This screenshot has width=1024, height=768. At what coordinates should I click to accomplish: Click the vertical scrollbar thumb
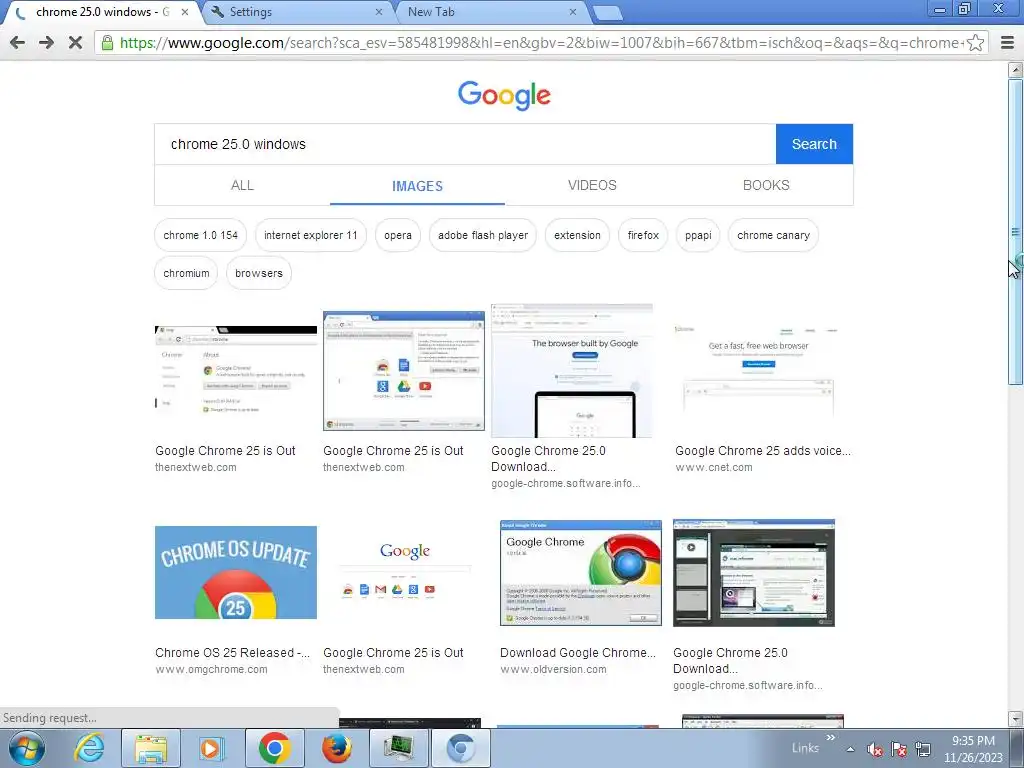click(x=1016, y=232)
